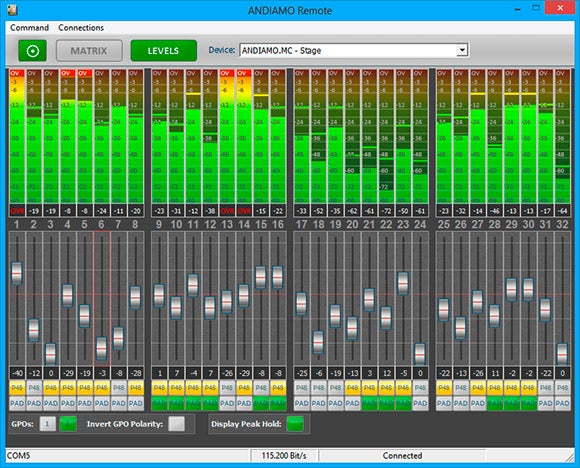Image resolution: width=580 pixels, height=468 pixels.
Task: Click the channel 29 gain fader handle
Action: [x=511, y=289]
